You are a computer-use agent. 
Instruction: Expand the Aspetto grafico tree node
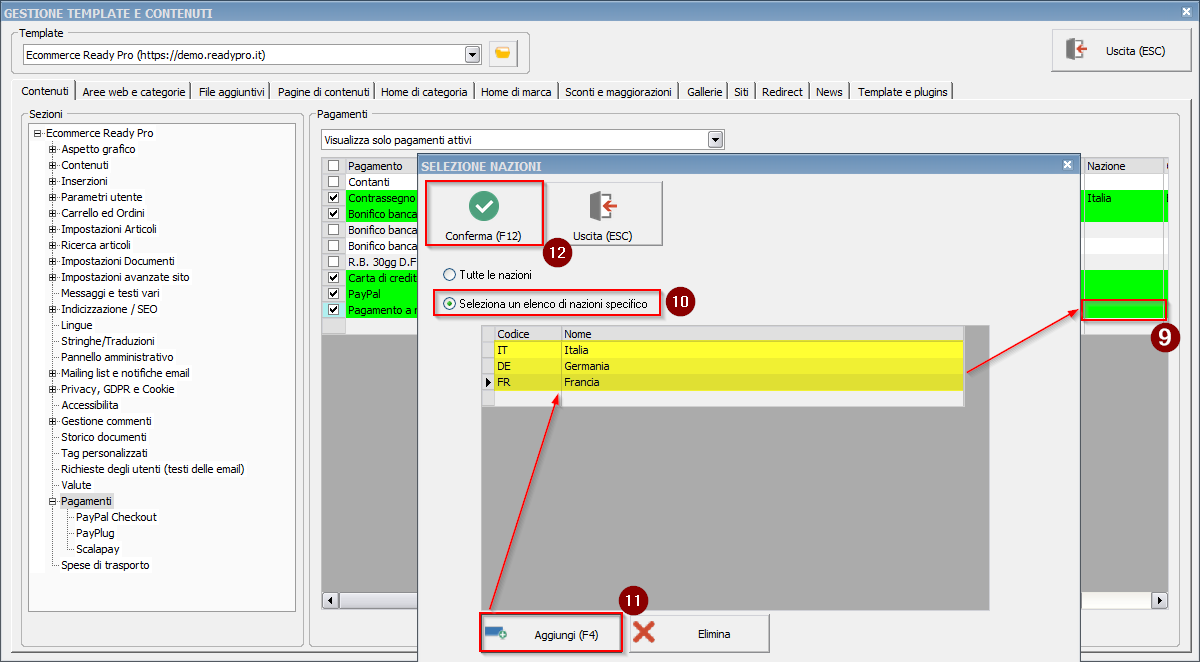53,149
